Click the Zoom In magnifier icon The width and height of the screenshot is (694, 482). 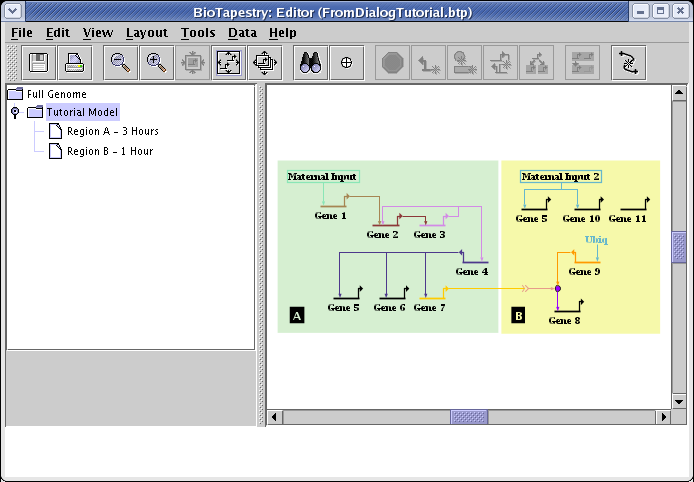coord(156,63)
